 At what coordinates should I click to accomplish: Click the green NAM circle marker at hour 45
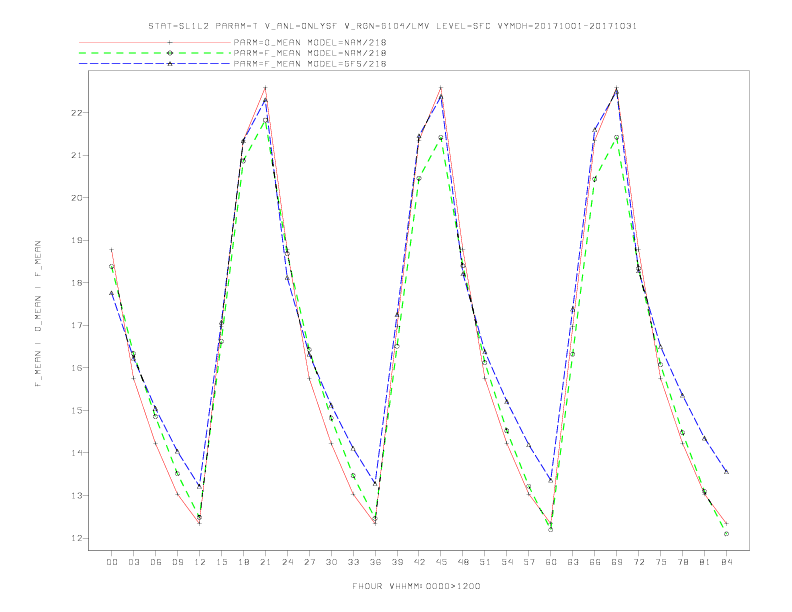[x=441, y=137]
